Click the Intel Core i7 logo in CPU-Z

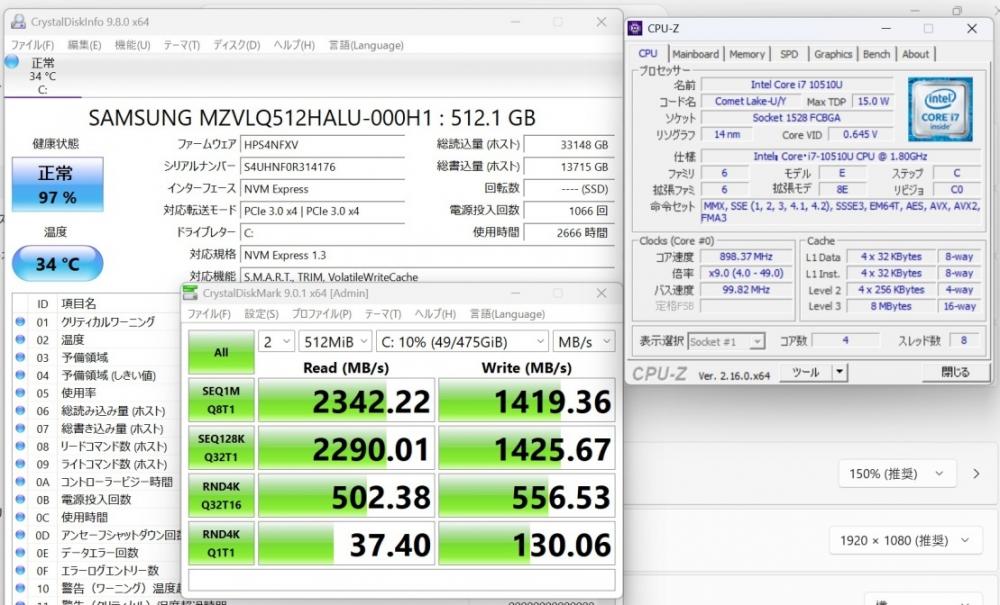point(941,109)
